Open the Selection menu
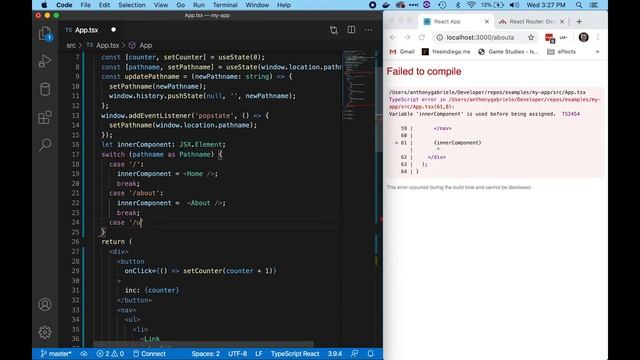 (x=132, y=5)
